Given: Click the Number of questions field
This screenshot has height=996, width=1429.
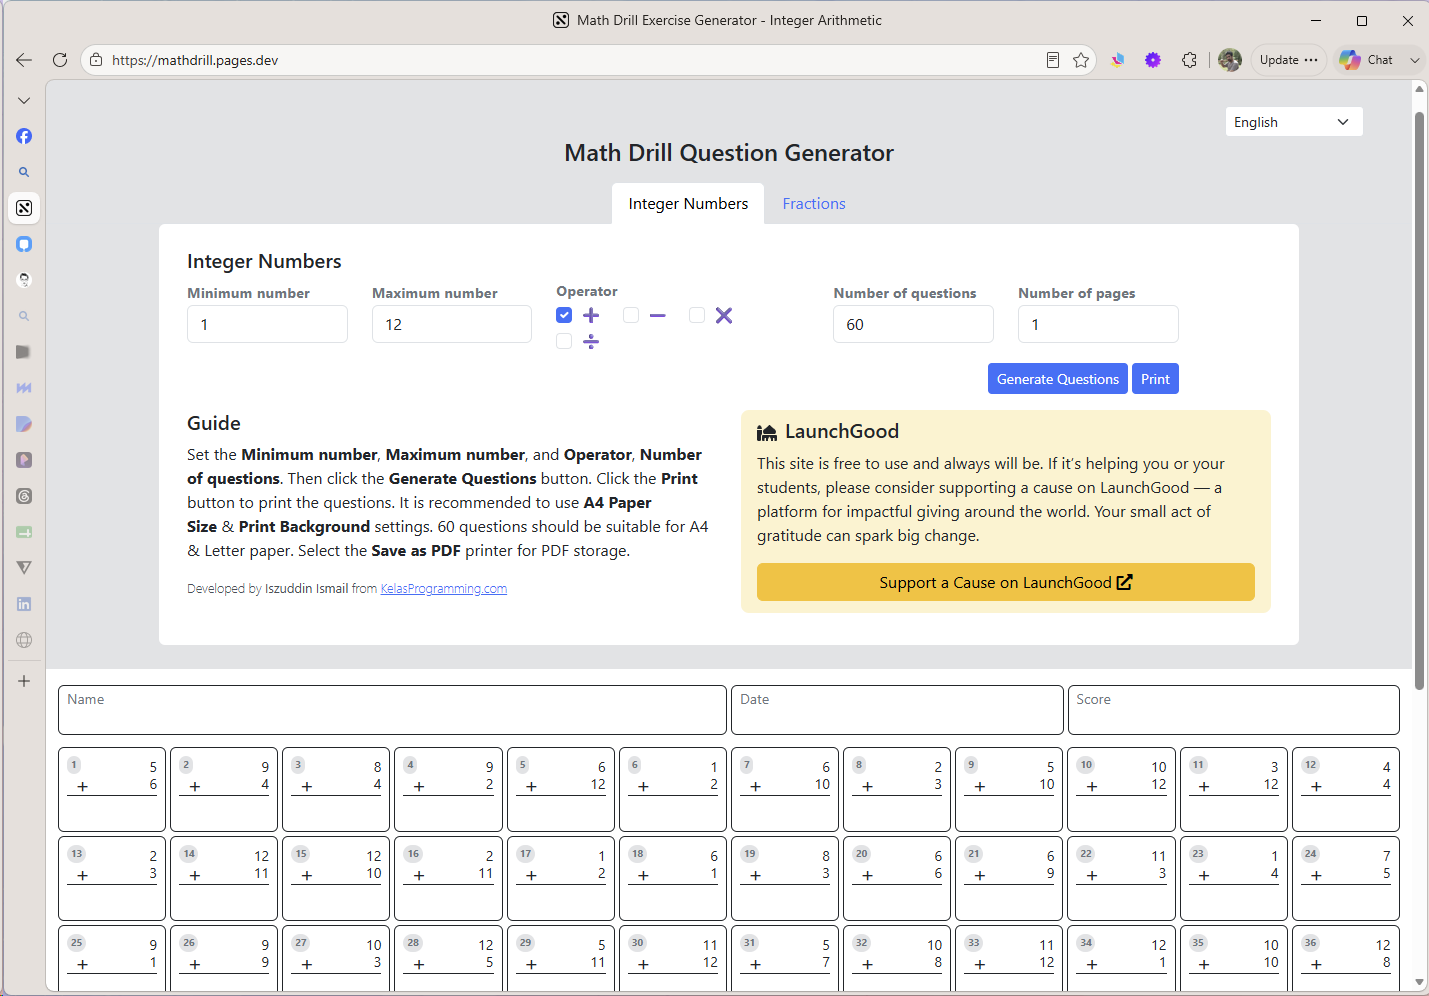Looking at the screenshot, I should 913,324.
